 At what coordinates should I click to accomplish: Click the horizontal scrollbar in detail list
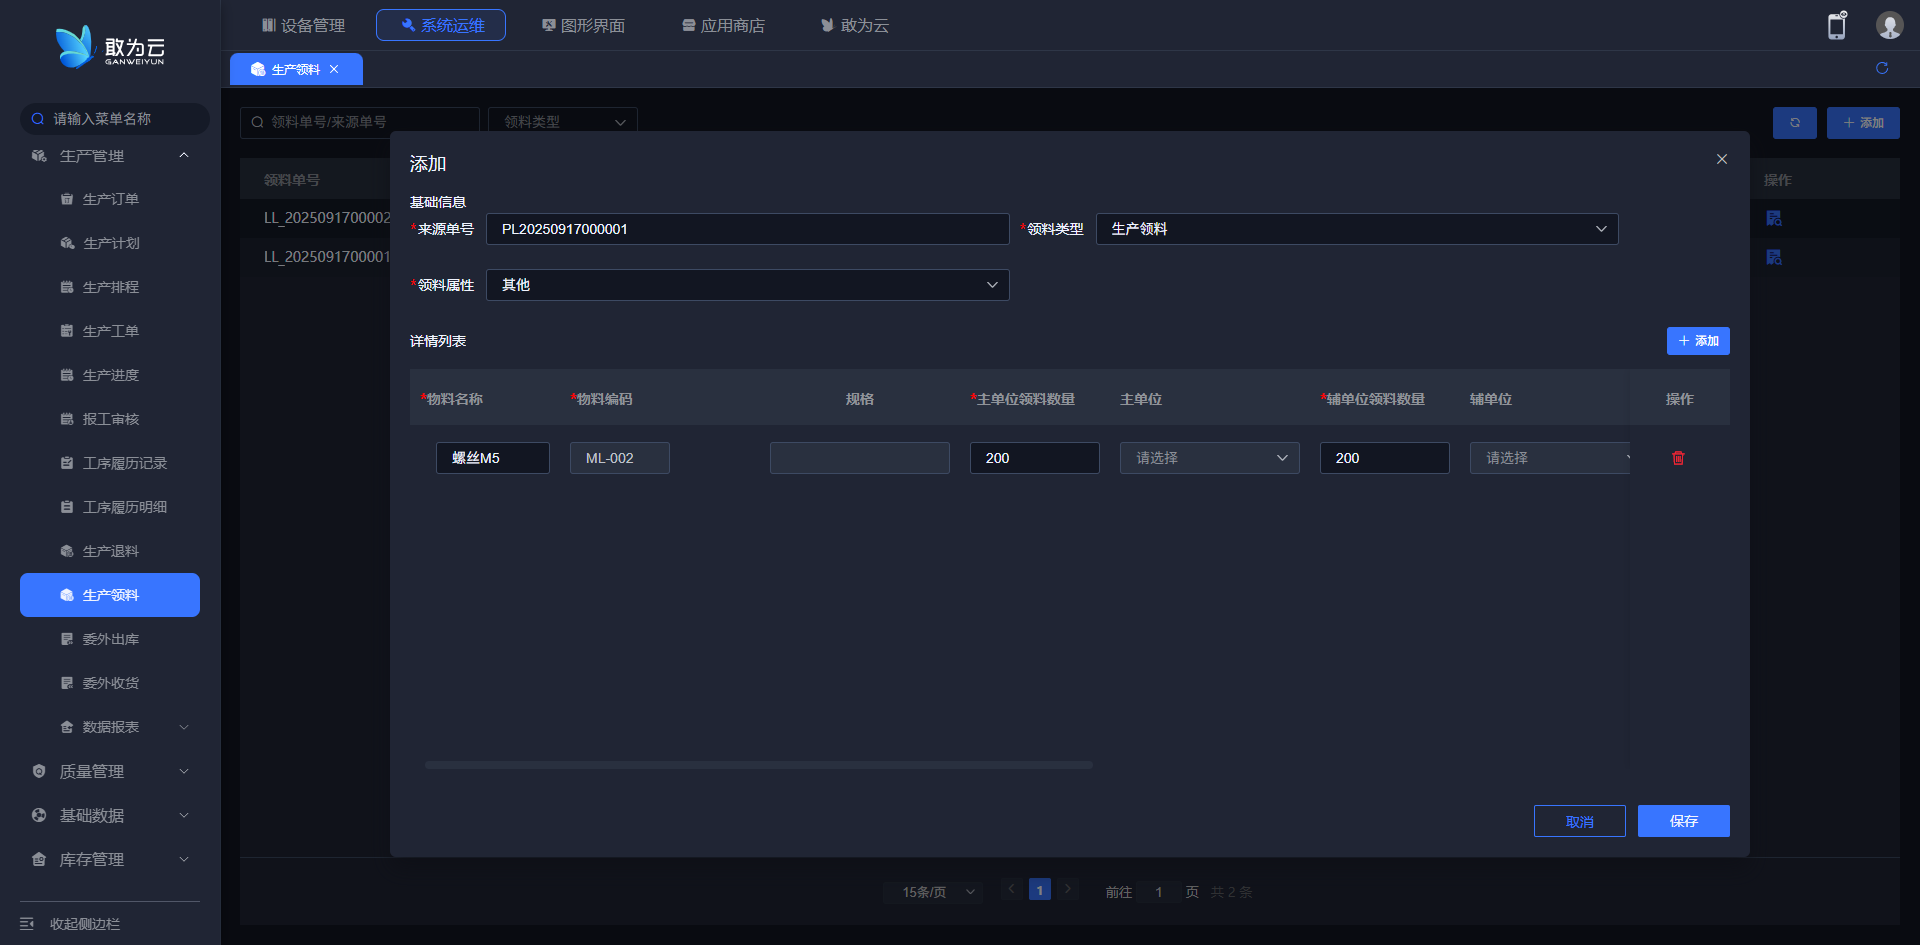758,765
